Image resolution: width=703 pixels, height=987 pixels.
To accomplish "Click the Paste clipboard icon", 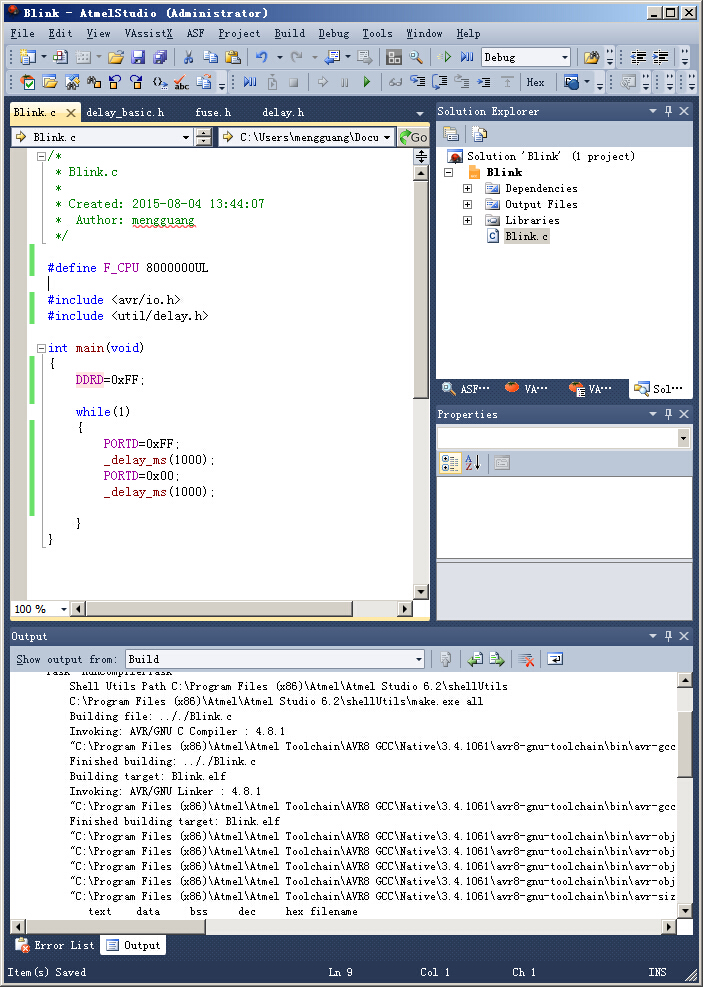I will [x=233, y=57].
